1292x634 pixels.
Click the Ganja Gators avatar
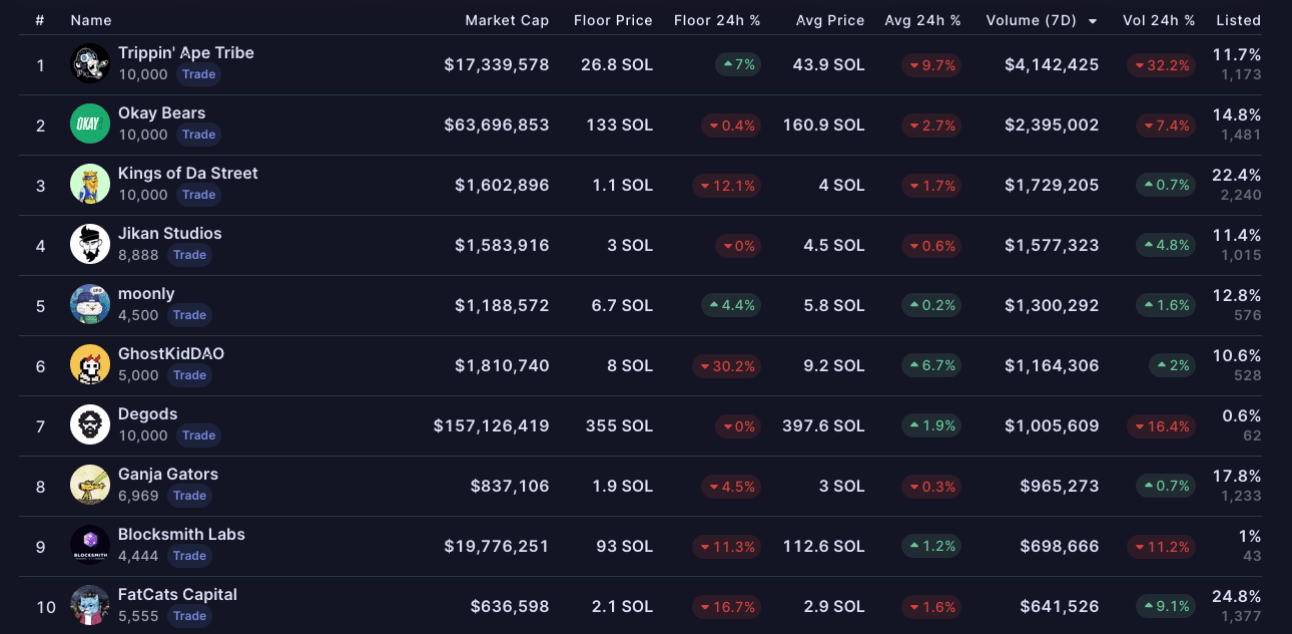(x=90, y=485)
